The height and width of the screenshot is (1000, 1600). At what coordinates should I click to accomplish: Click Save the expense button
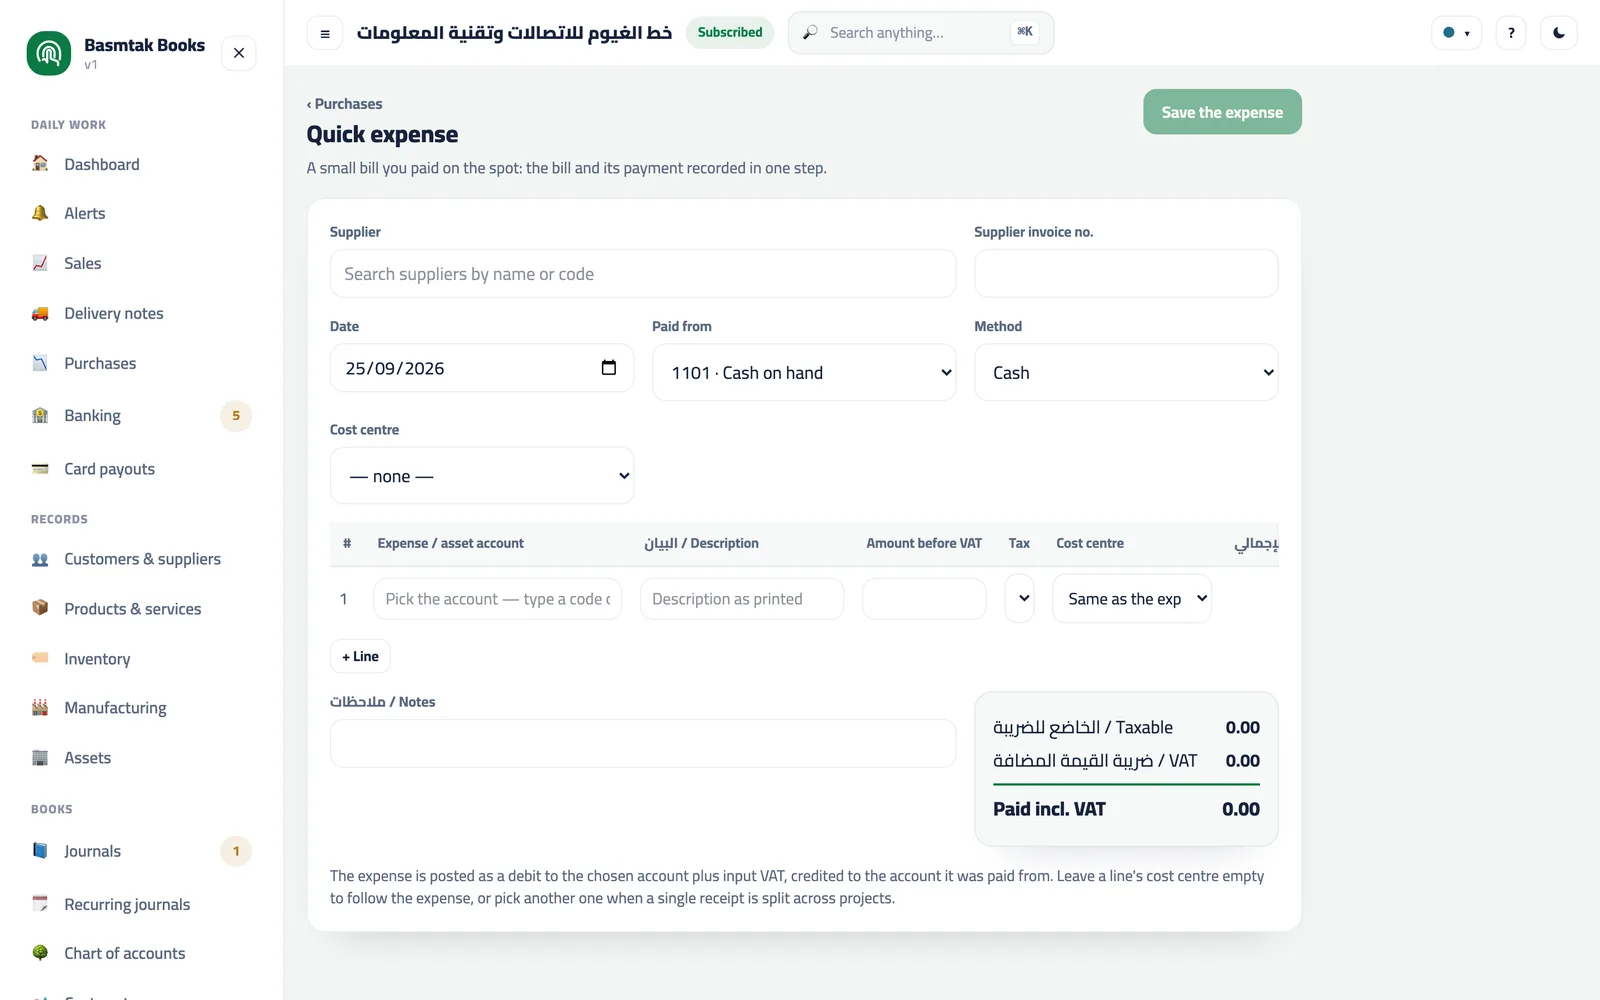[x=1222, y=112]
